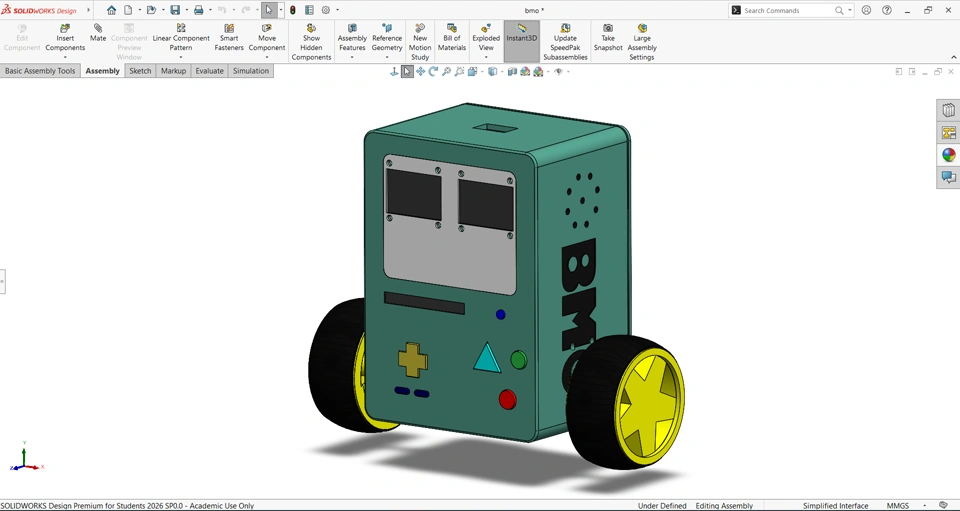Open the user Login account icon
The width and height of the screenshot is (960, 511).
point(866,10)
